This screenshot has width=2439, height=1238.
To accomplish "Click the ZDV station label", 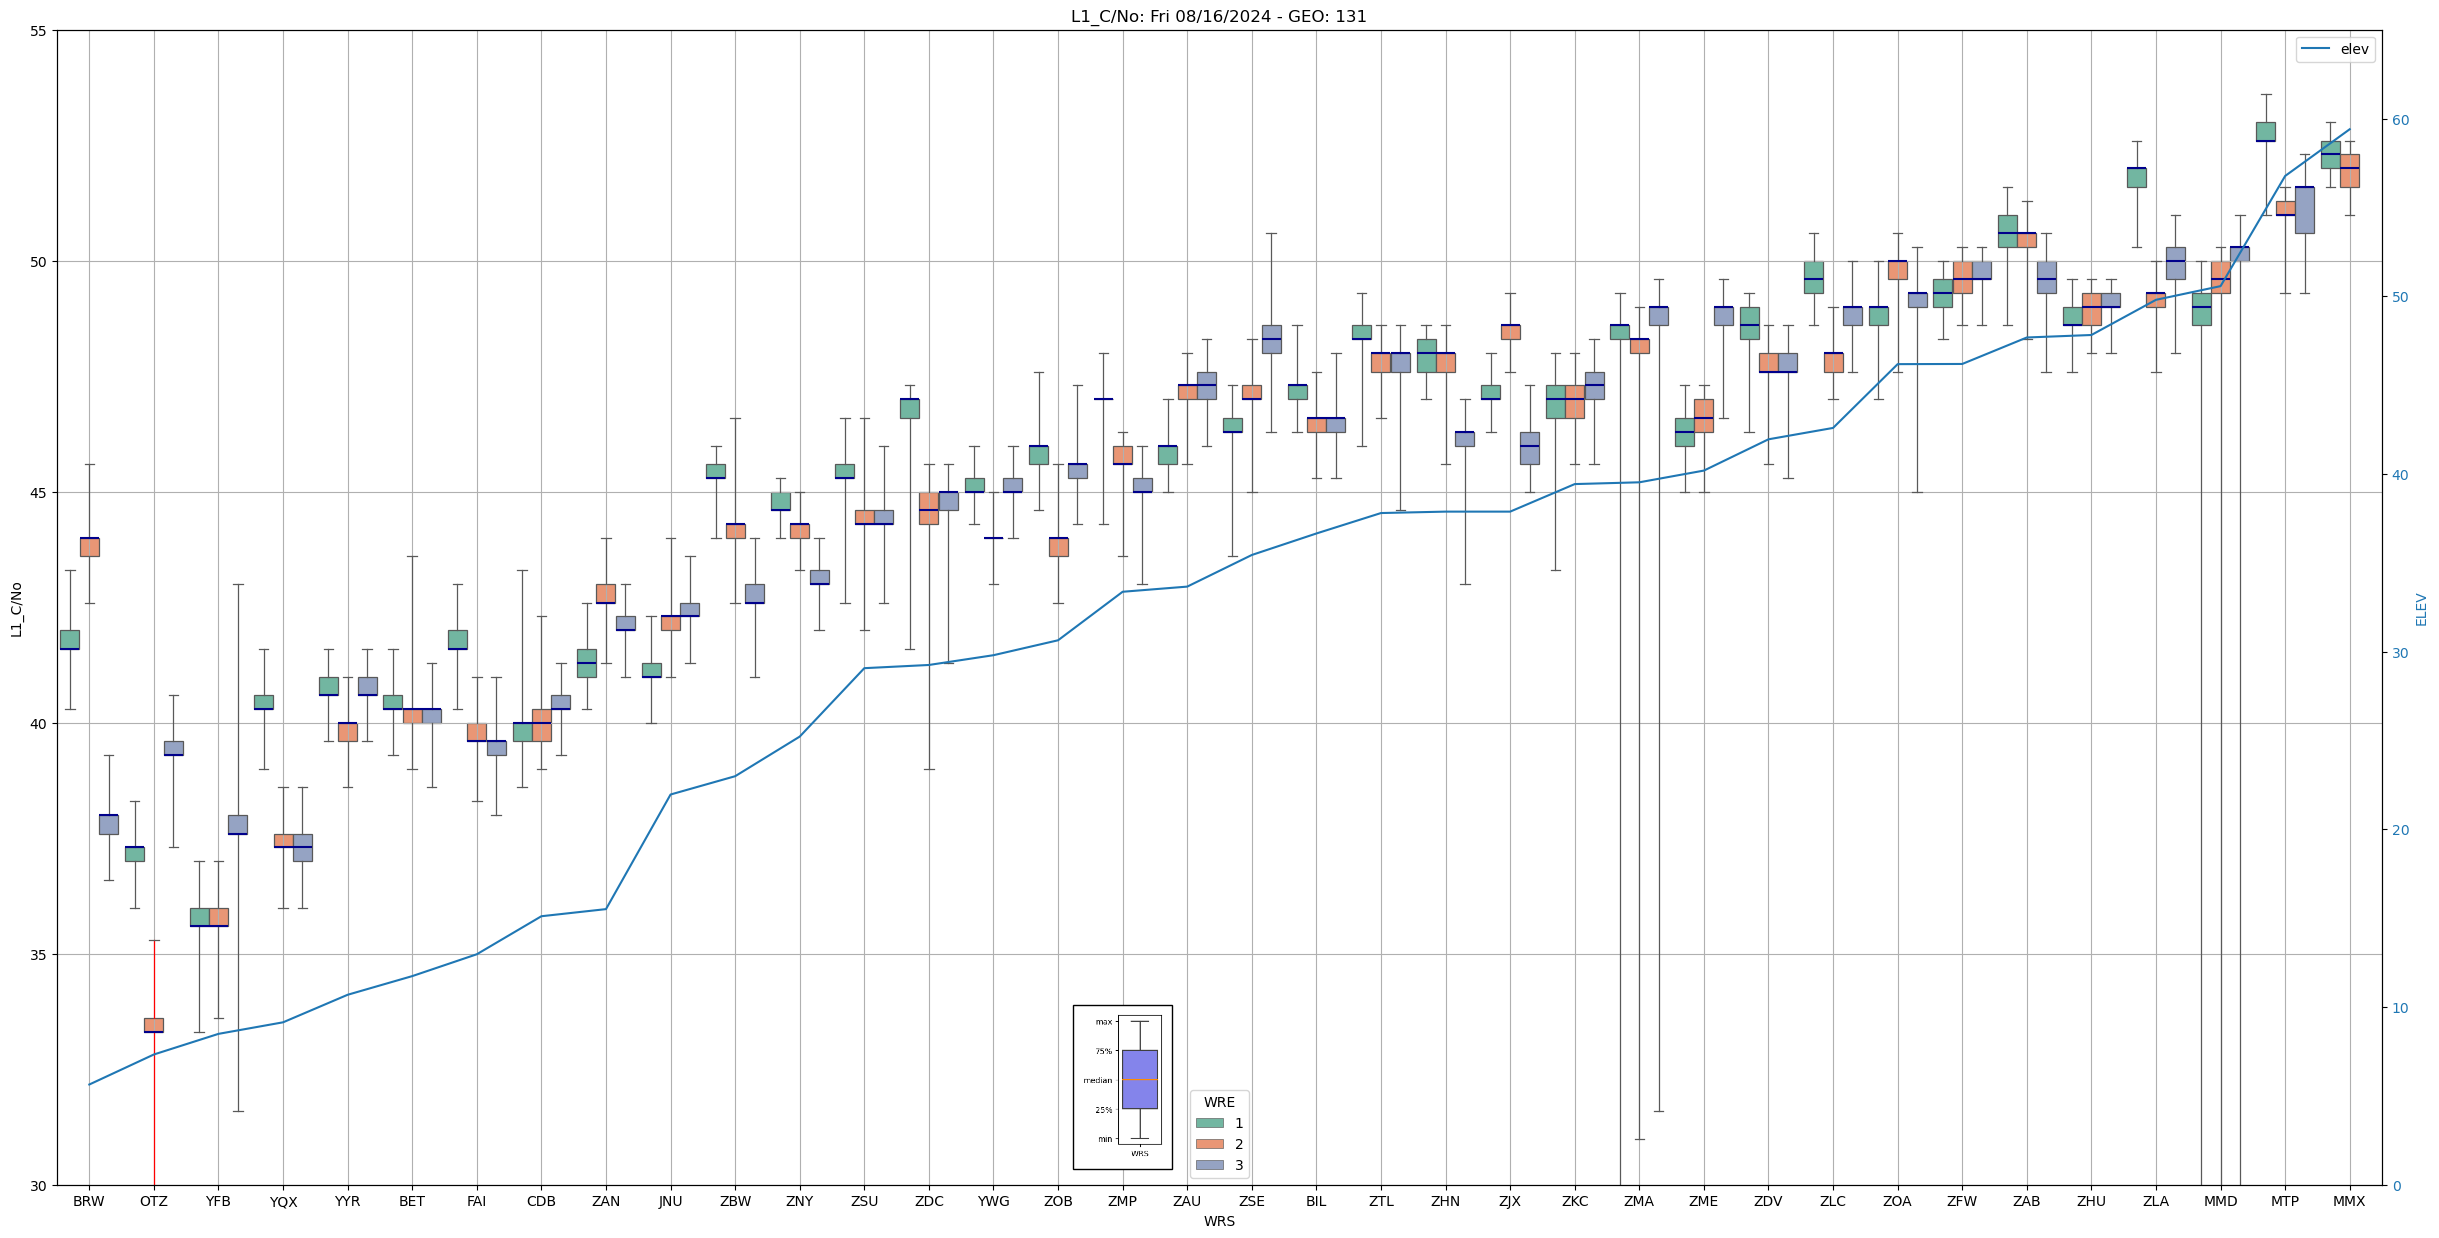I will point(1768,1201).
